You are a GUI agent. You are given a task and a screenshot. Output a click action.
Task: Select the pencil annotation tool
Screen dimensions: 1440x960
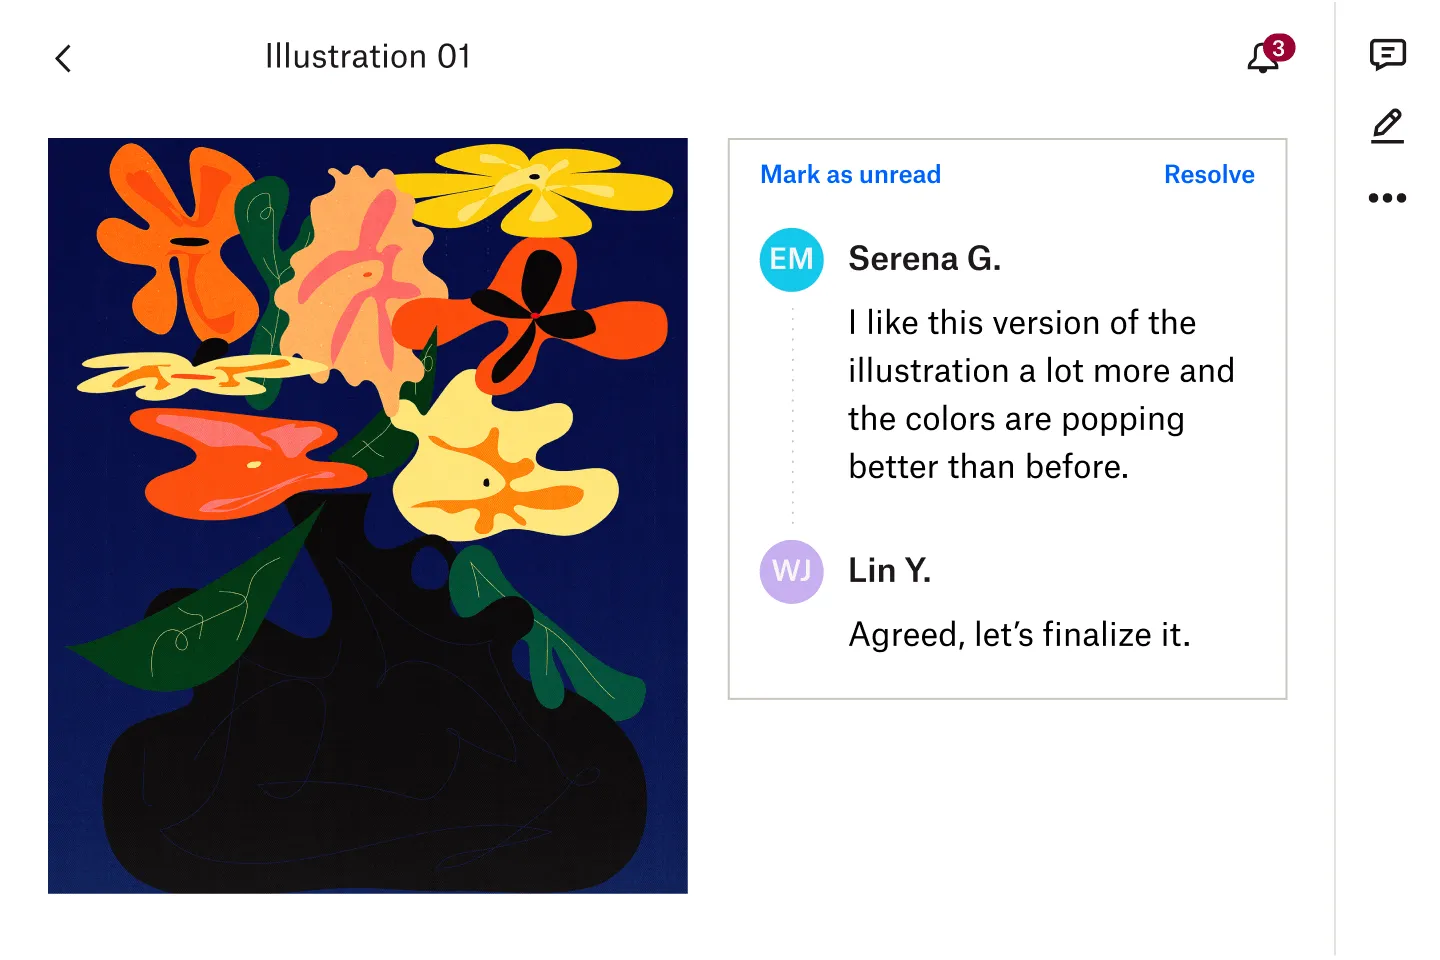coord(1387,126)
